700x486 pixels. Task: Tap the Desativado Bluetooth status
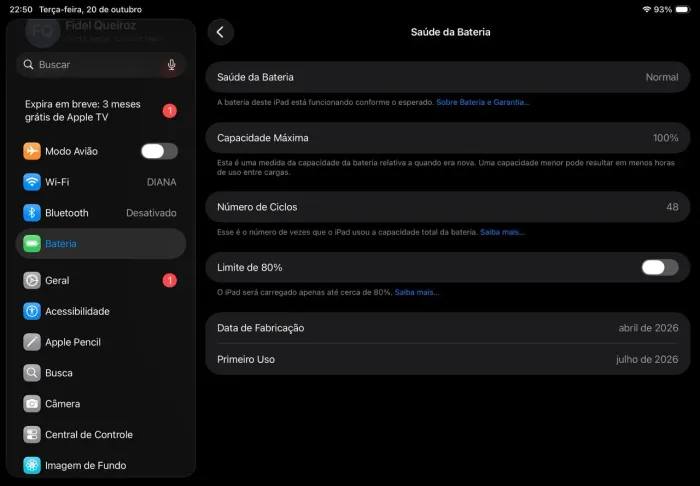[x=151, y=213]
